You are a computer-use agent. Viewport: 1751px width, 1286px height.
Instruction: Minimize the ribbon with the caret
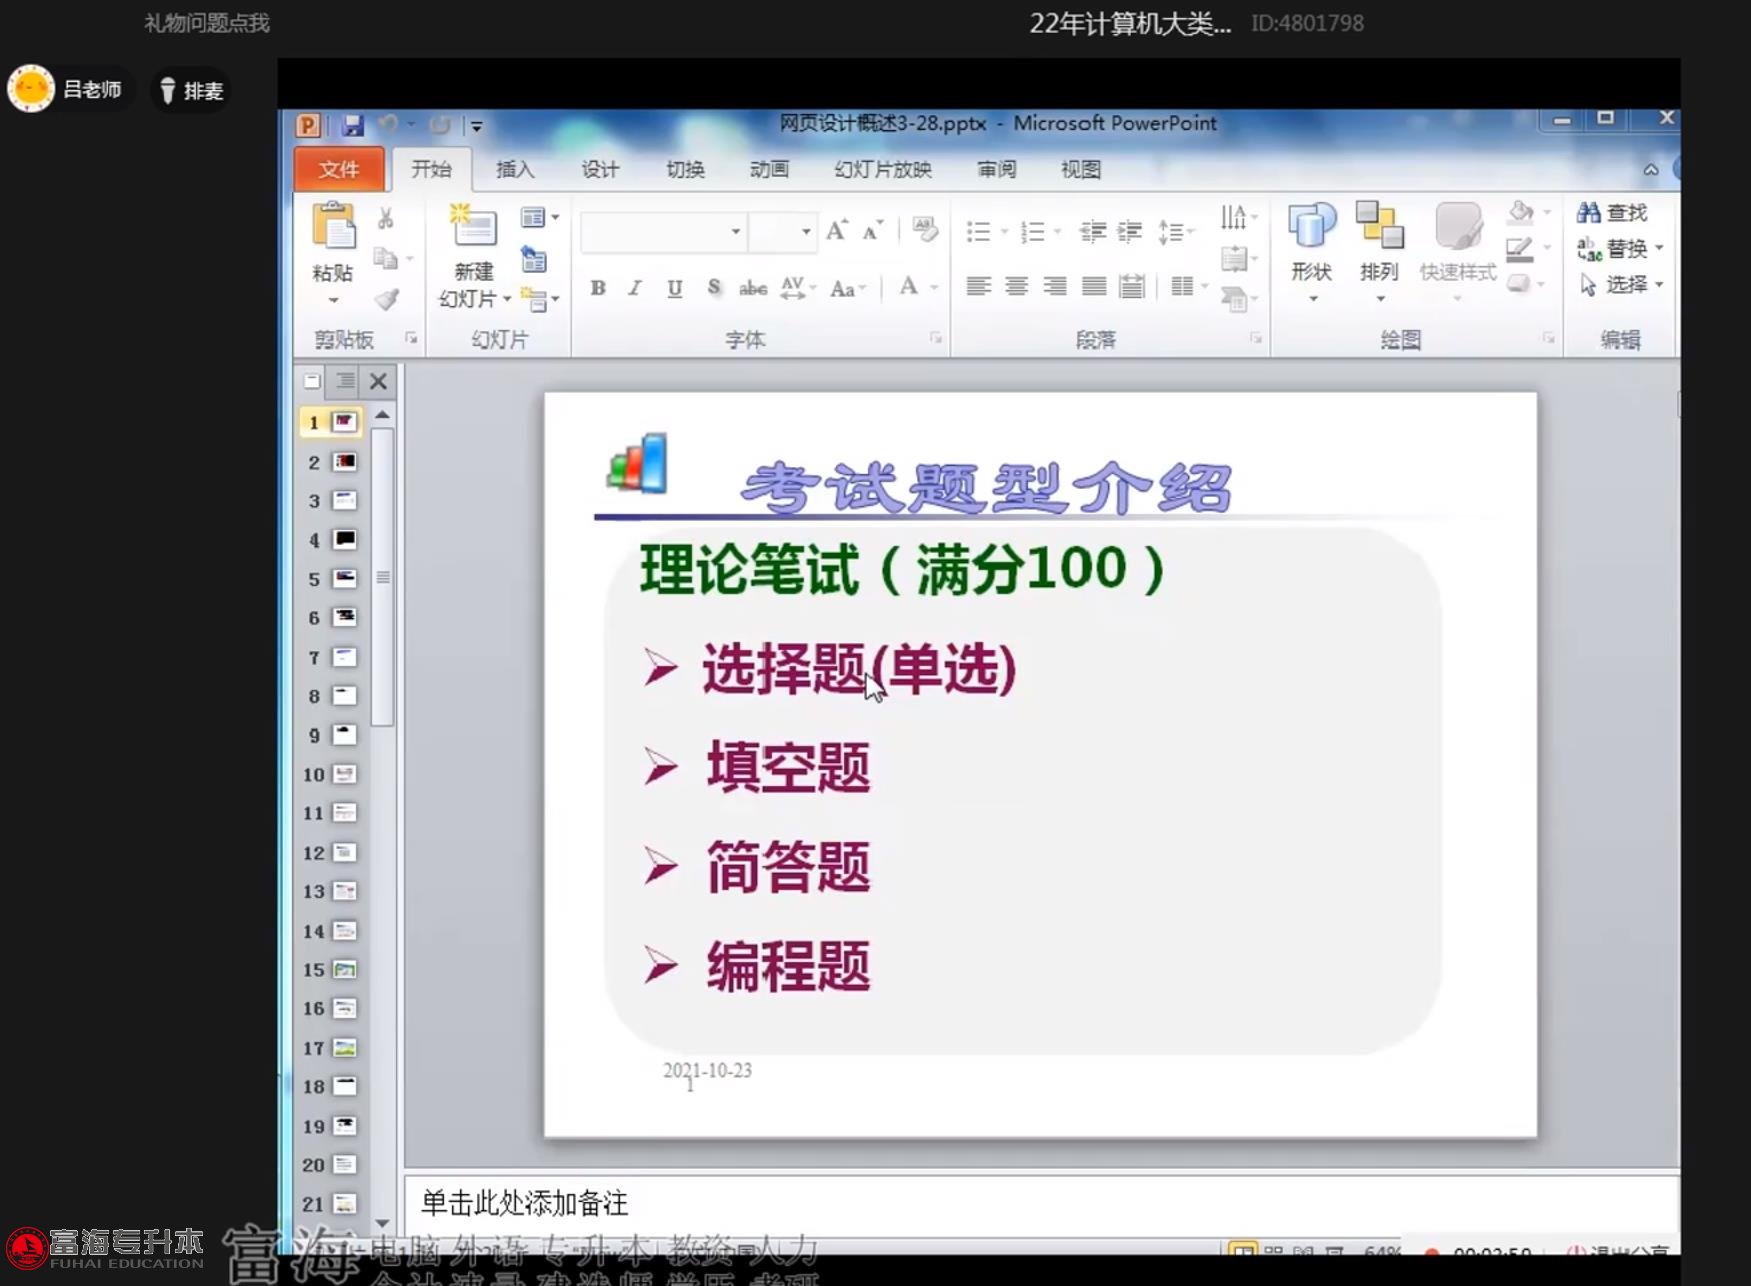[1651, 170]
